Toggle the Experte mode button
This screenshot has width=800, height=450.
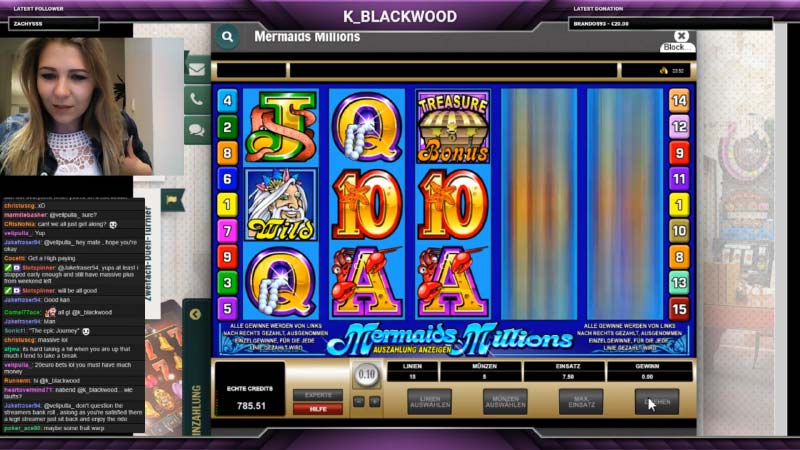318,395
